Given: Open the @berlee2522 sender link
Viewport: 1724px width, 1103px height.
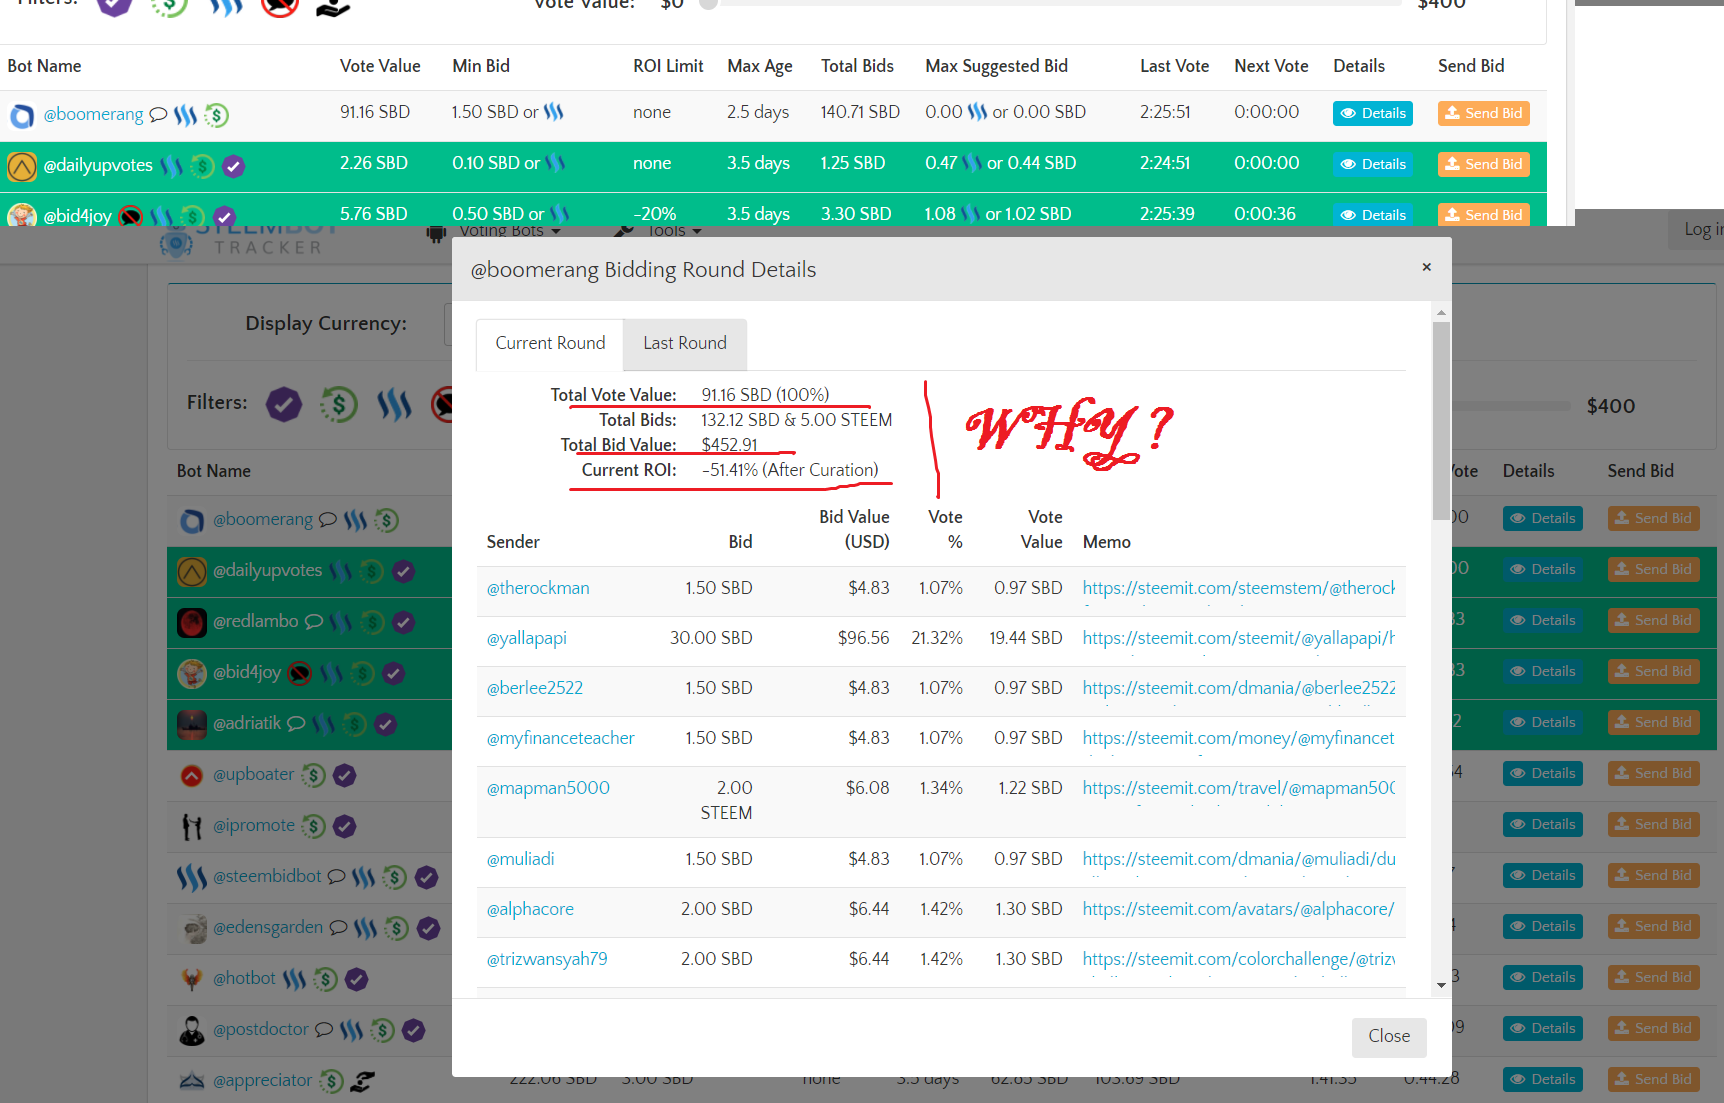Looking at the screenshot, I should [535, 688].
